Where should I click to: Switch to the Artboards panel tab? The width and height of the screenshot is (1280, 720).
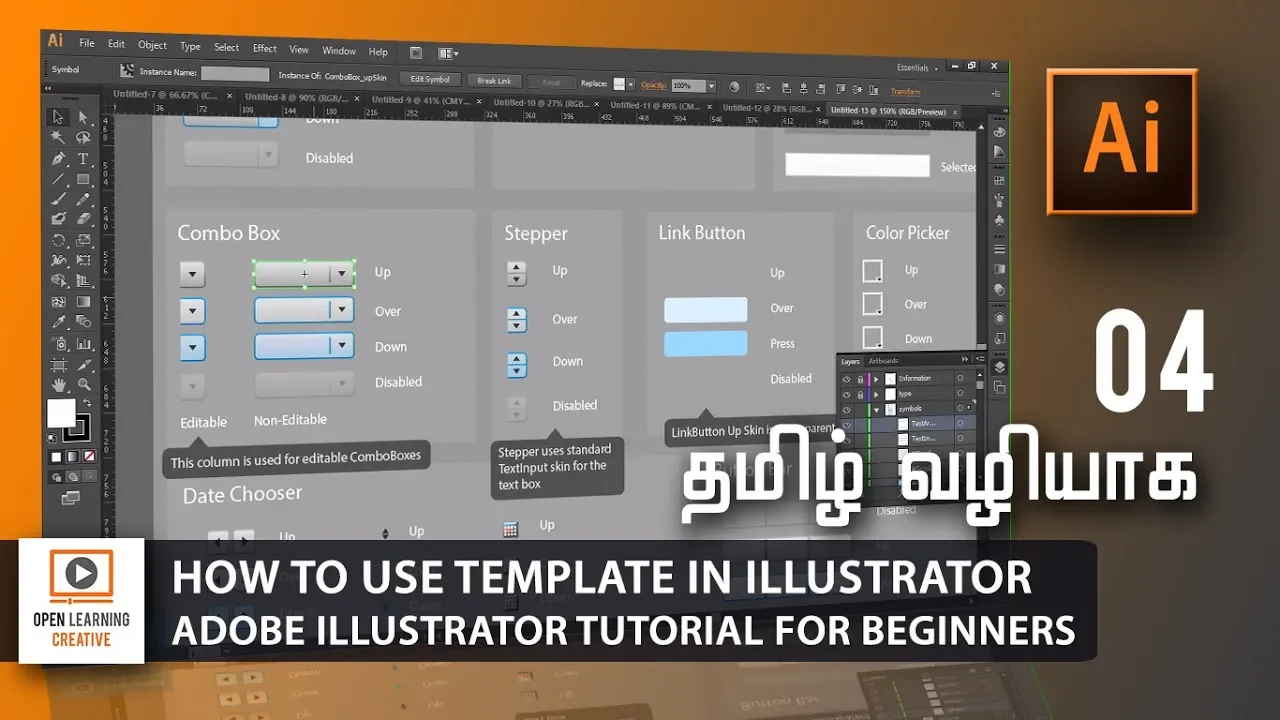884,361
